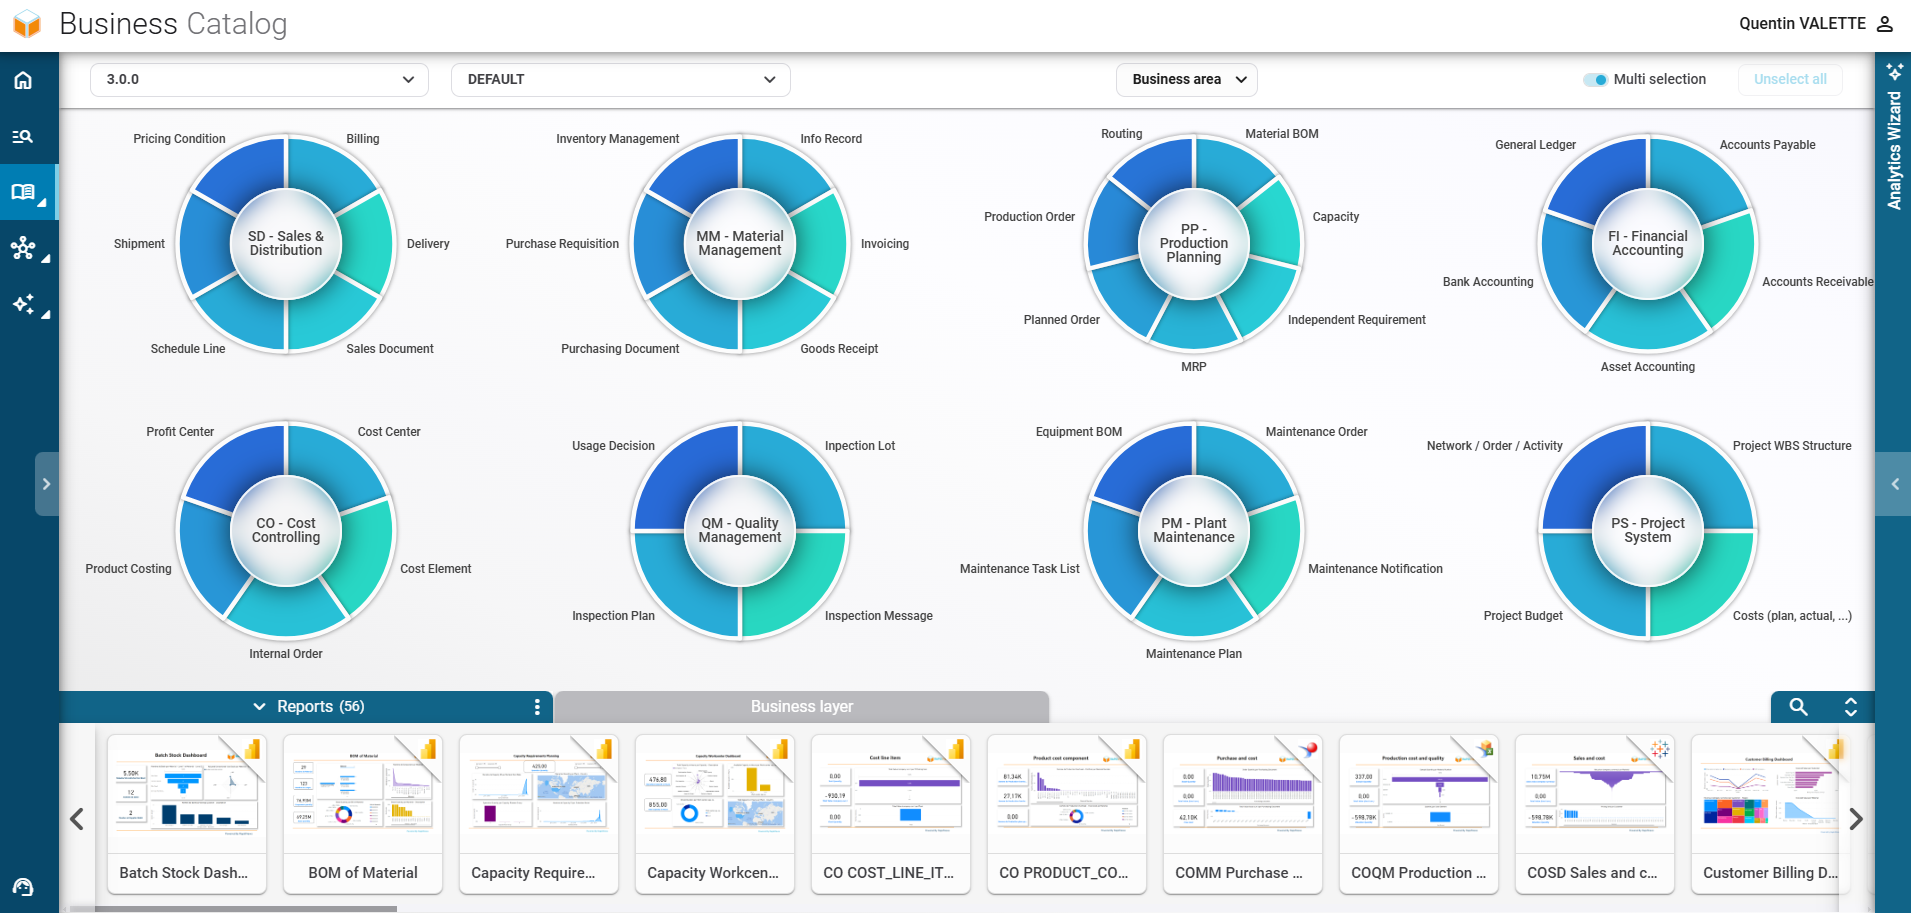This screenshot has height=913, width=1911.
Task: Click the Unselect all button
Action: (x=1790, y=80)
